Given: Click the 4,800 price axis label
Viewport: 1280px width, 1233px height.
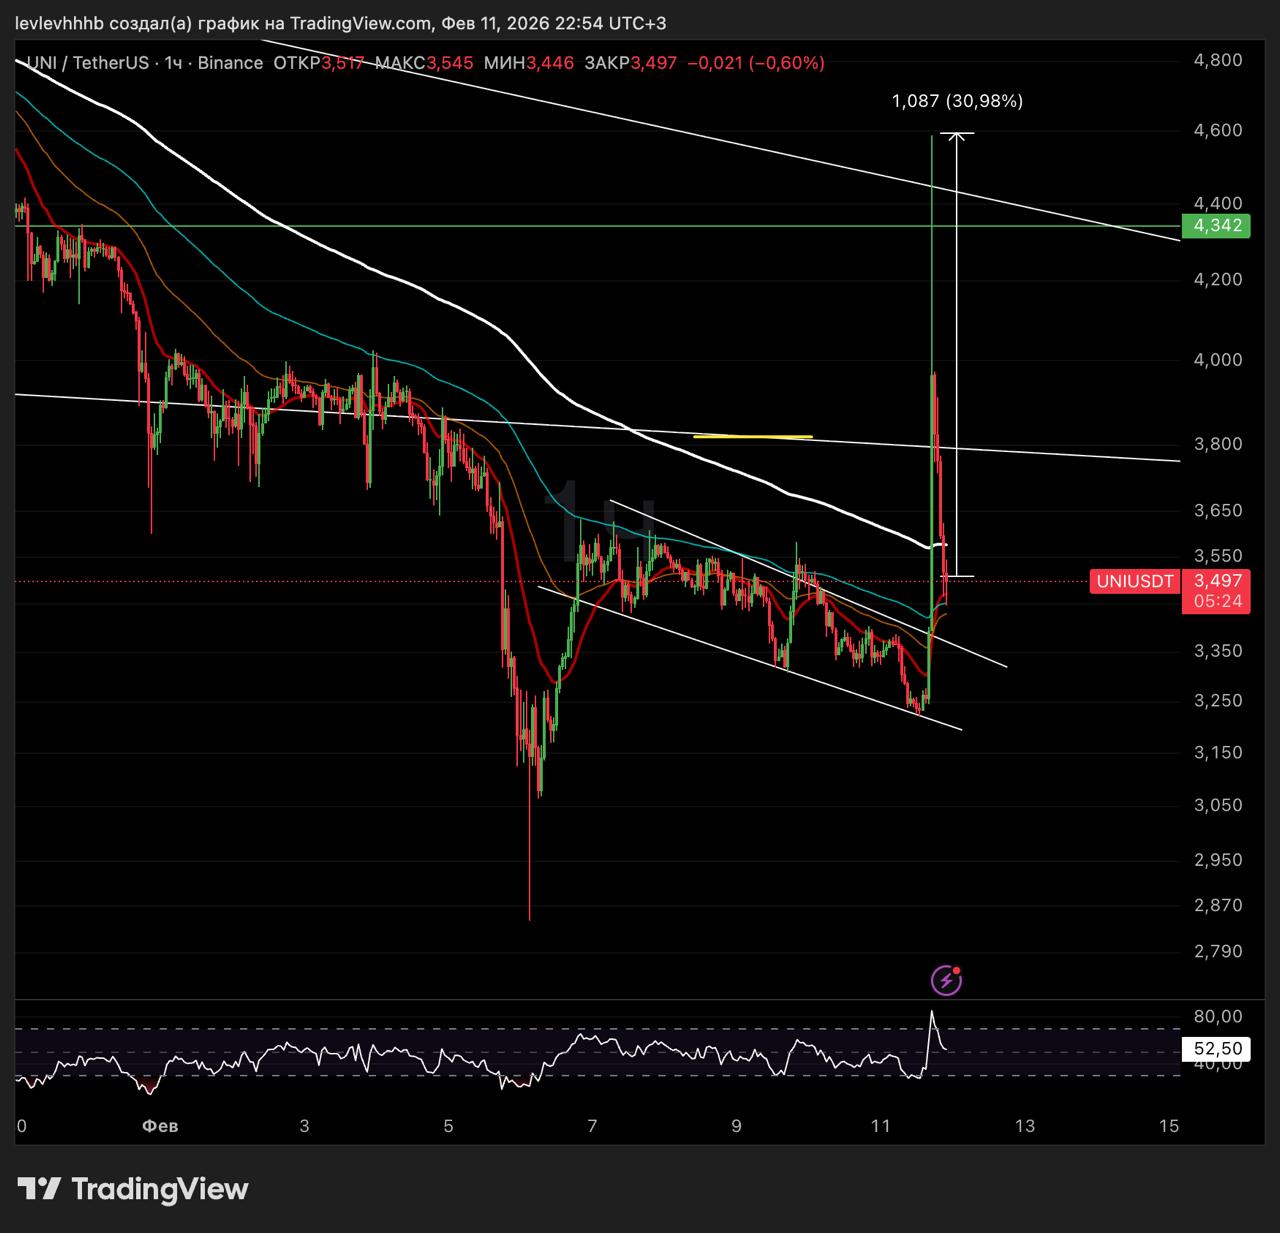Looking at the screenshot, I should click(x=1218, y=60).
